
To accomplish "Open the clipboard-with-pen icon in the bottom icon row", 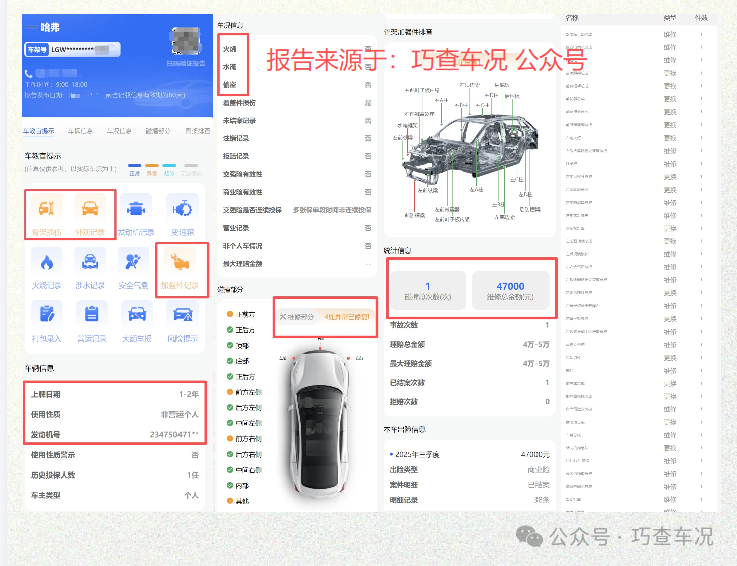I will [x=47, y=314].
